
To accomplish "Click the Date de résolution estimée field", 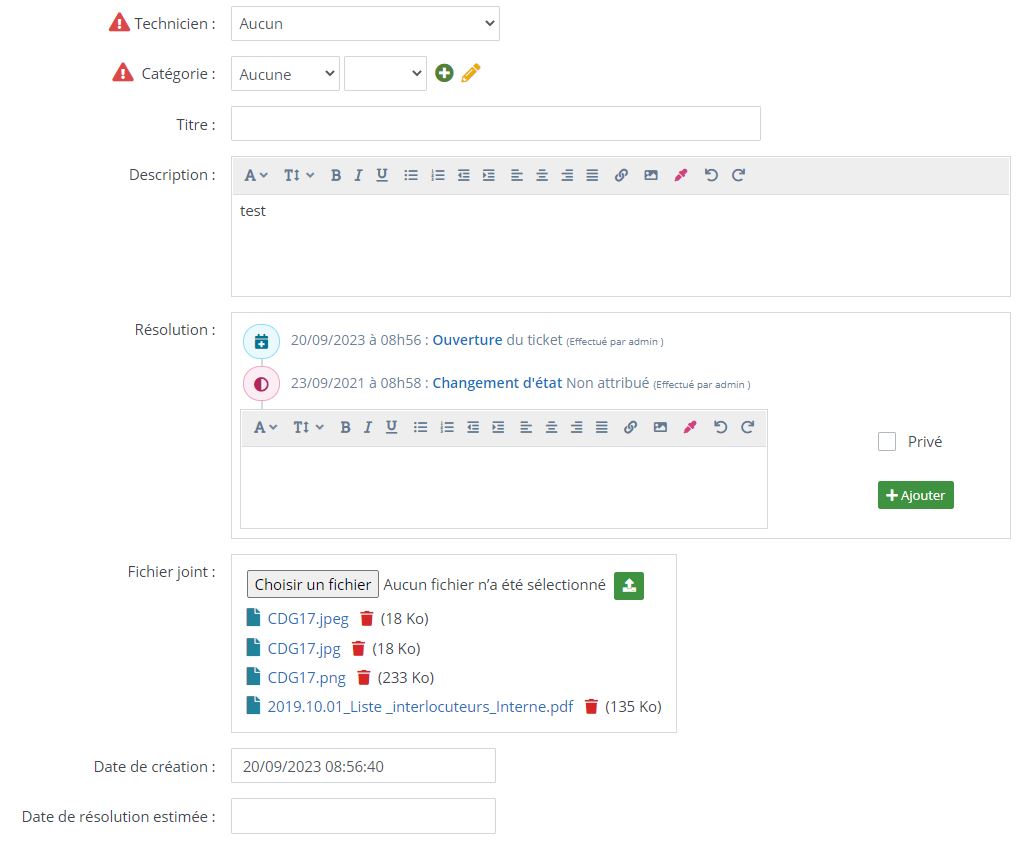I will click(x=363, y=816).
